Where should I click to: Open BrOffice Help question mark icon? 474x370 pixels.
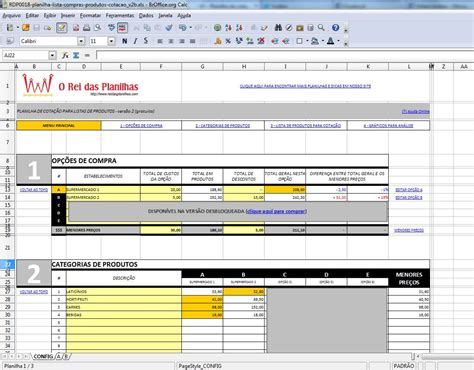335,28
